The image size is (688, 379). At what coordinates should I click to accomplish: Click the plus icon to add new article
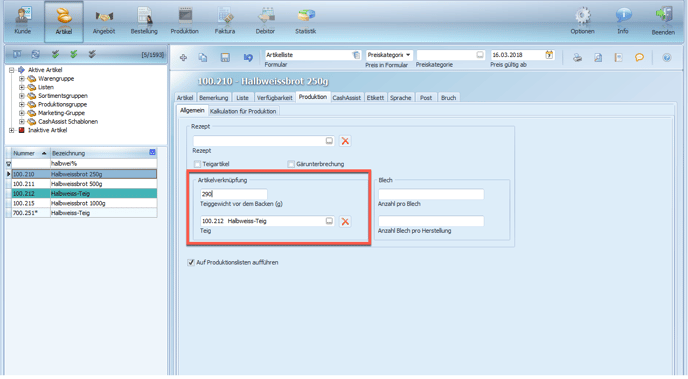pyautogui.click(x=183, y=57)
